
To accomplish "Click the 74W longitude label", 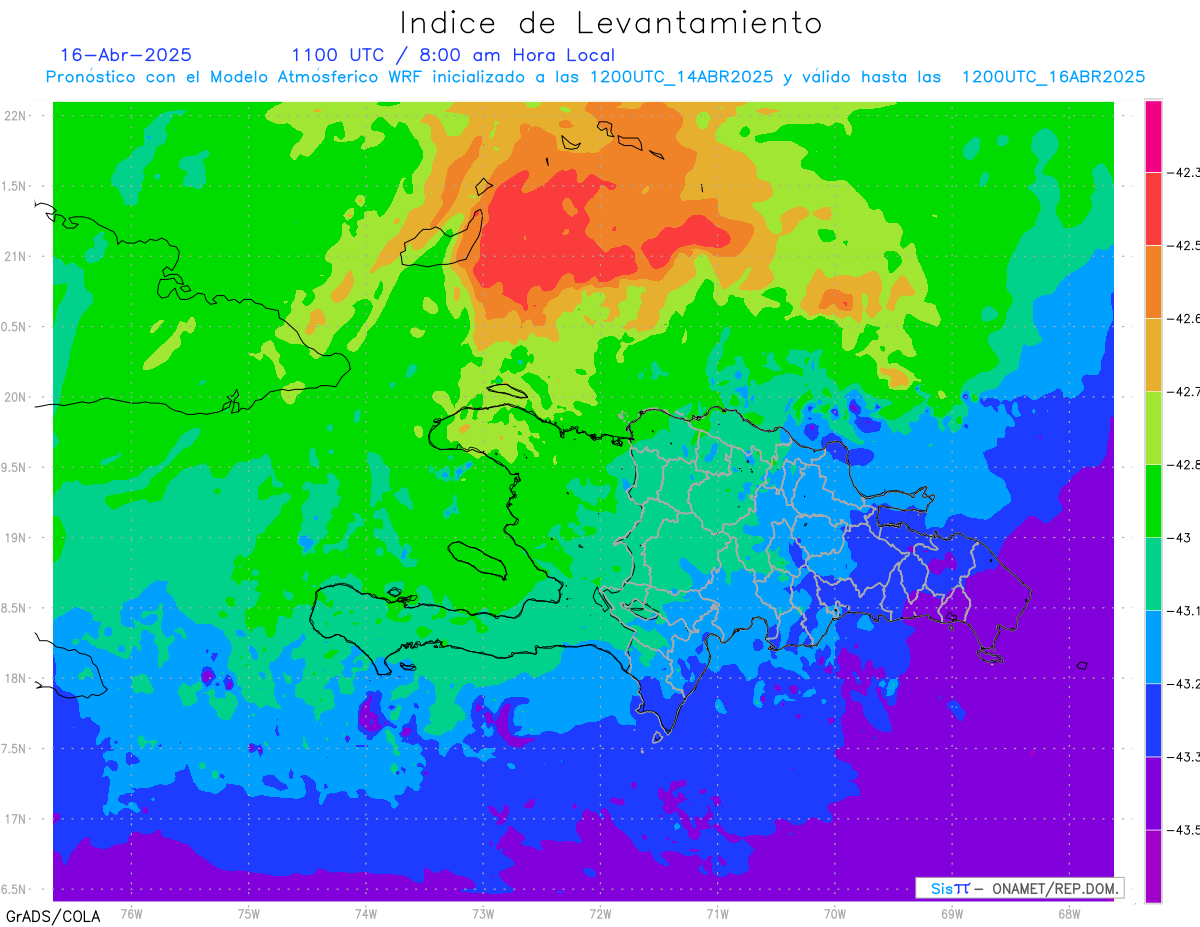I will (x=366, y=914).
